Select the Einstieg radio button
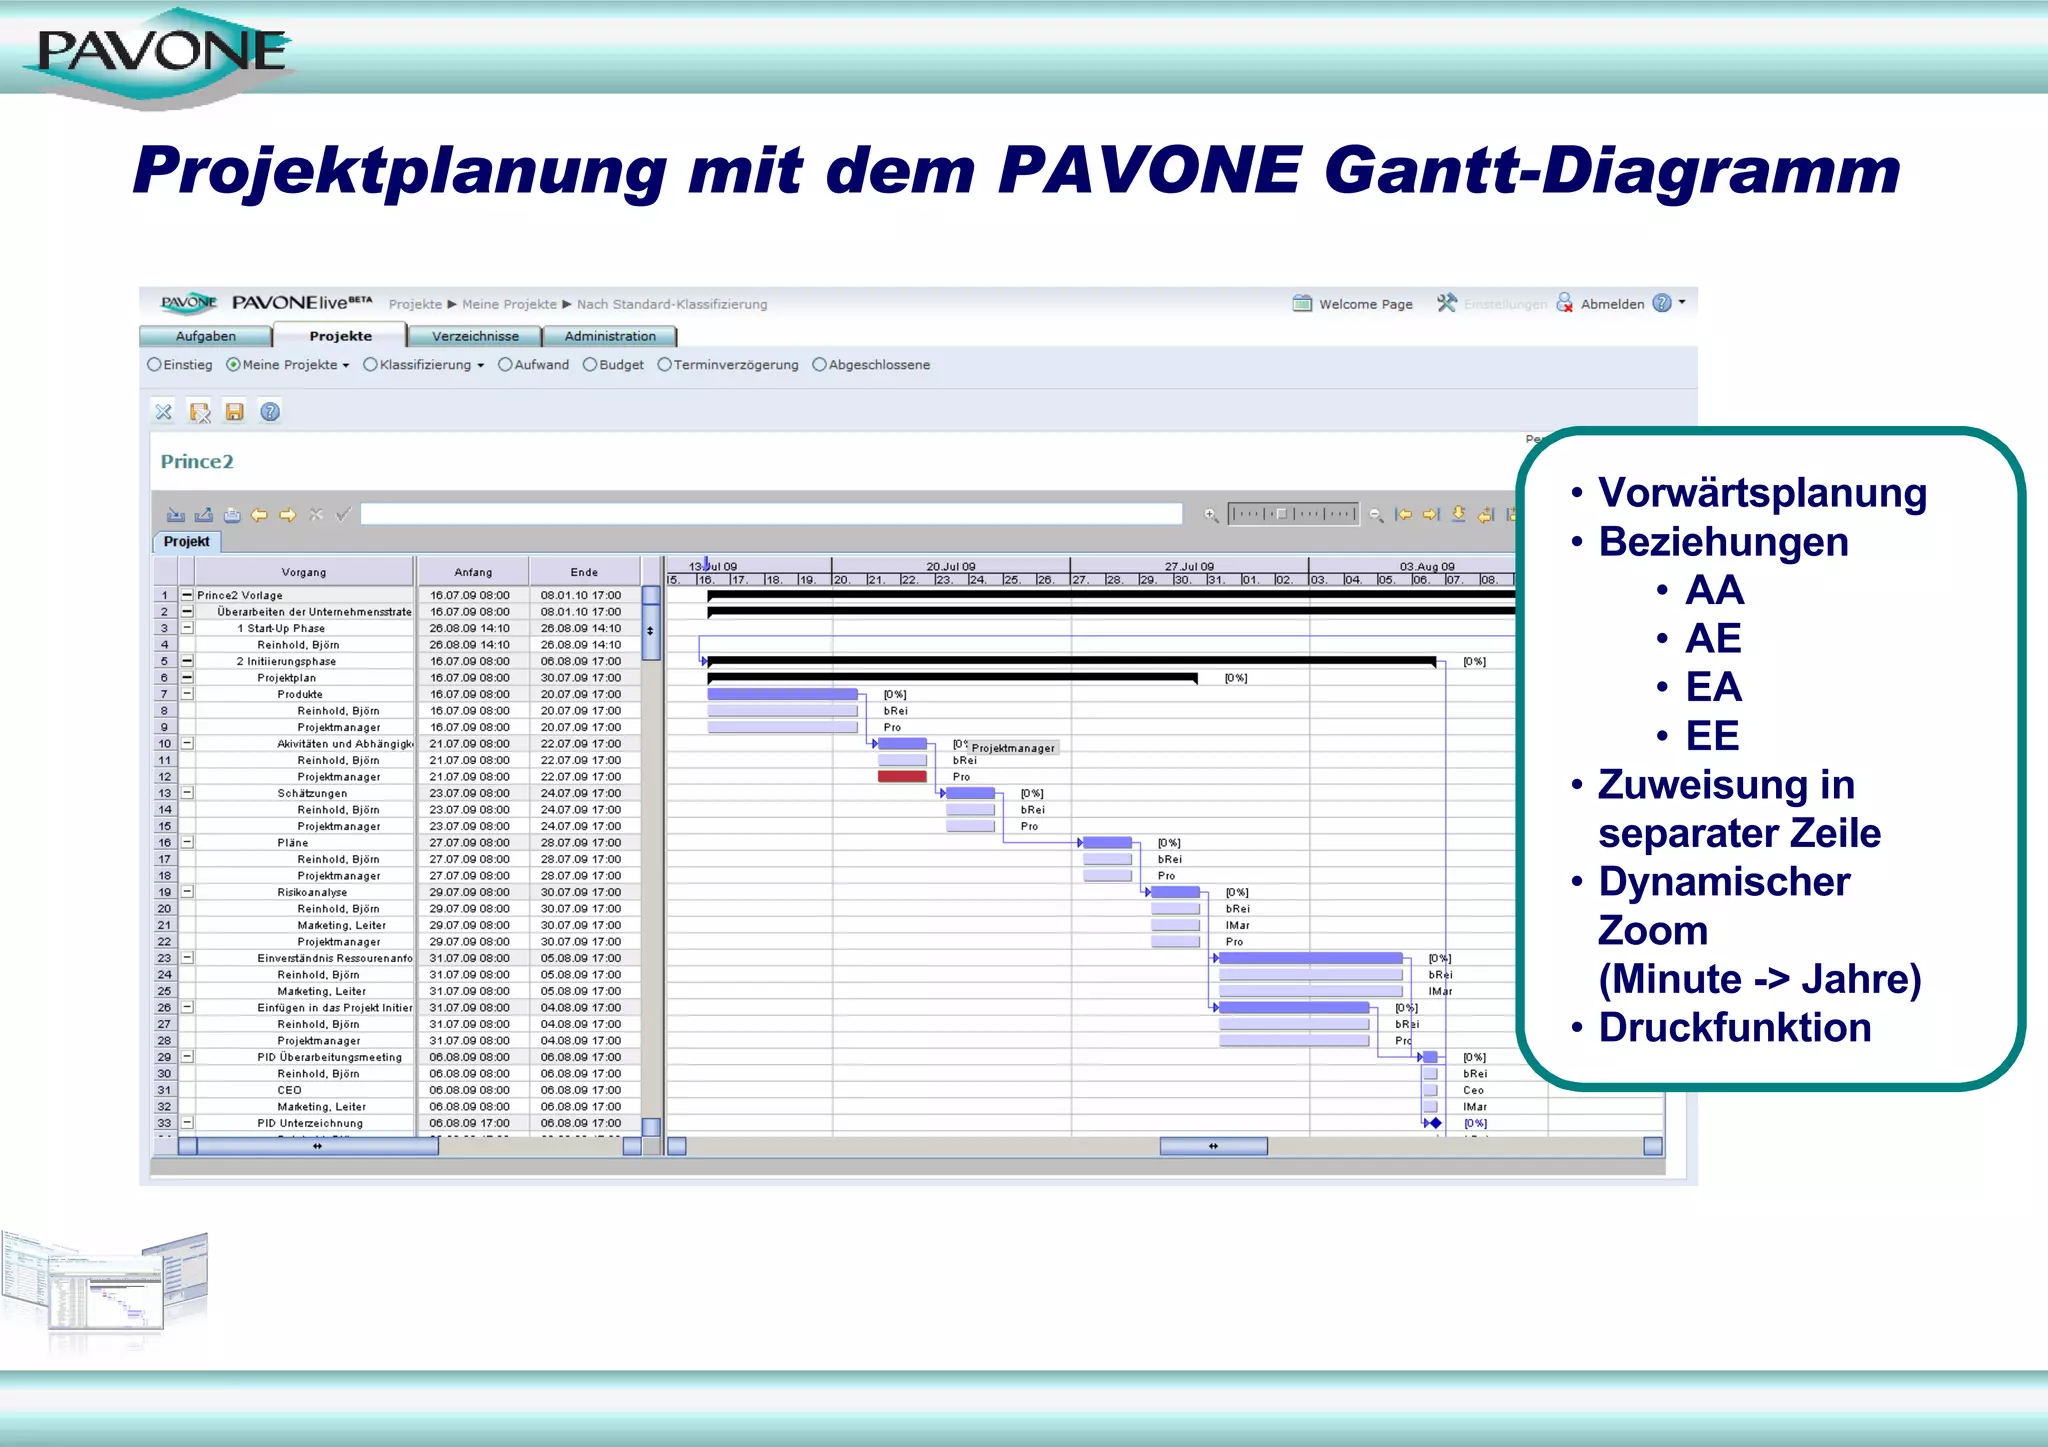The height and width of the screenshot is (1447, 2048). coord(154,365)
